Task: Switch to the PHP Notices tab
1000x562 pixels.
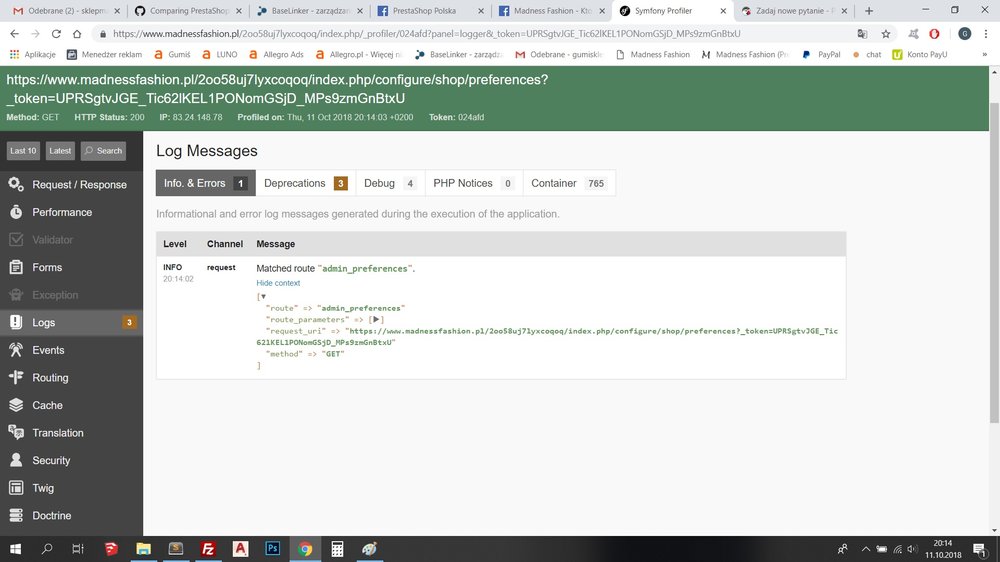Action: point(474,183)
